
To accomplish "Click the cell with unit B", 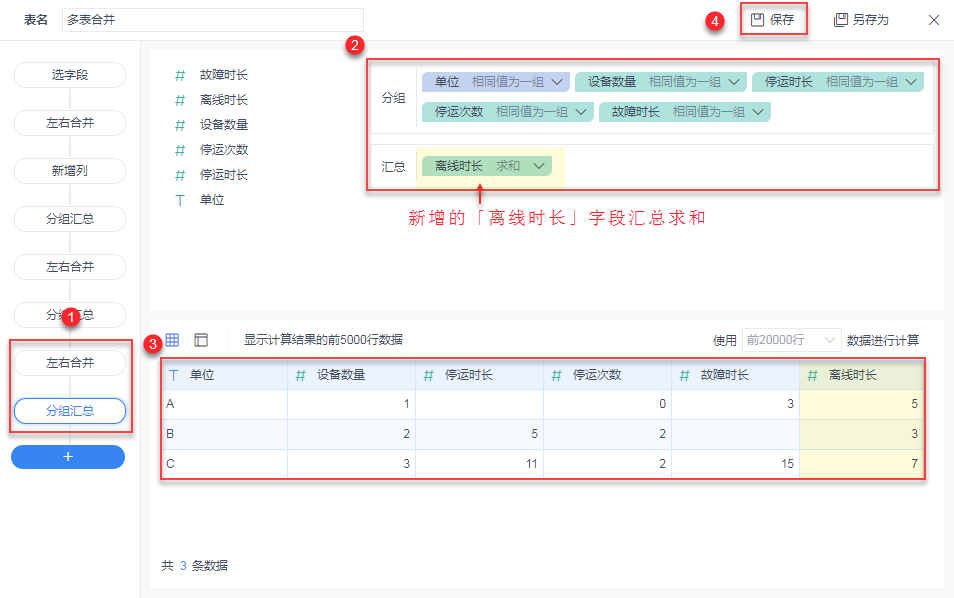I will [x=225, y=434].
